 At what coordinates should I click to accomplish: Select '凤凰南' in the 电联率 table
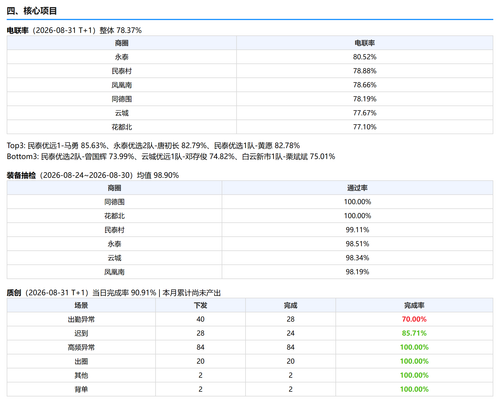tap(122, 85)
